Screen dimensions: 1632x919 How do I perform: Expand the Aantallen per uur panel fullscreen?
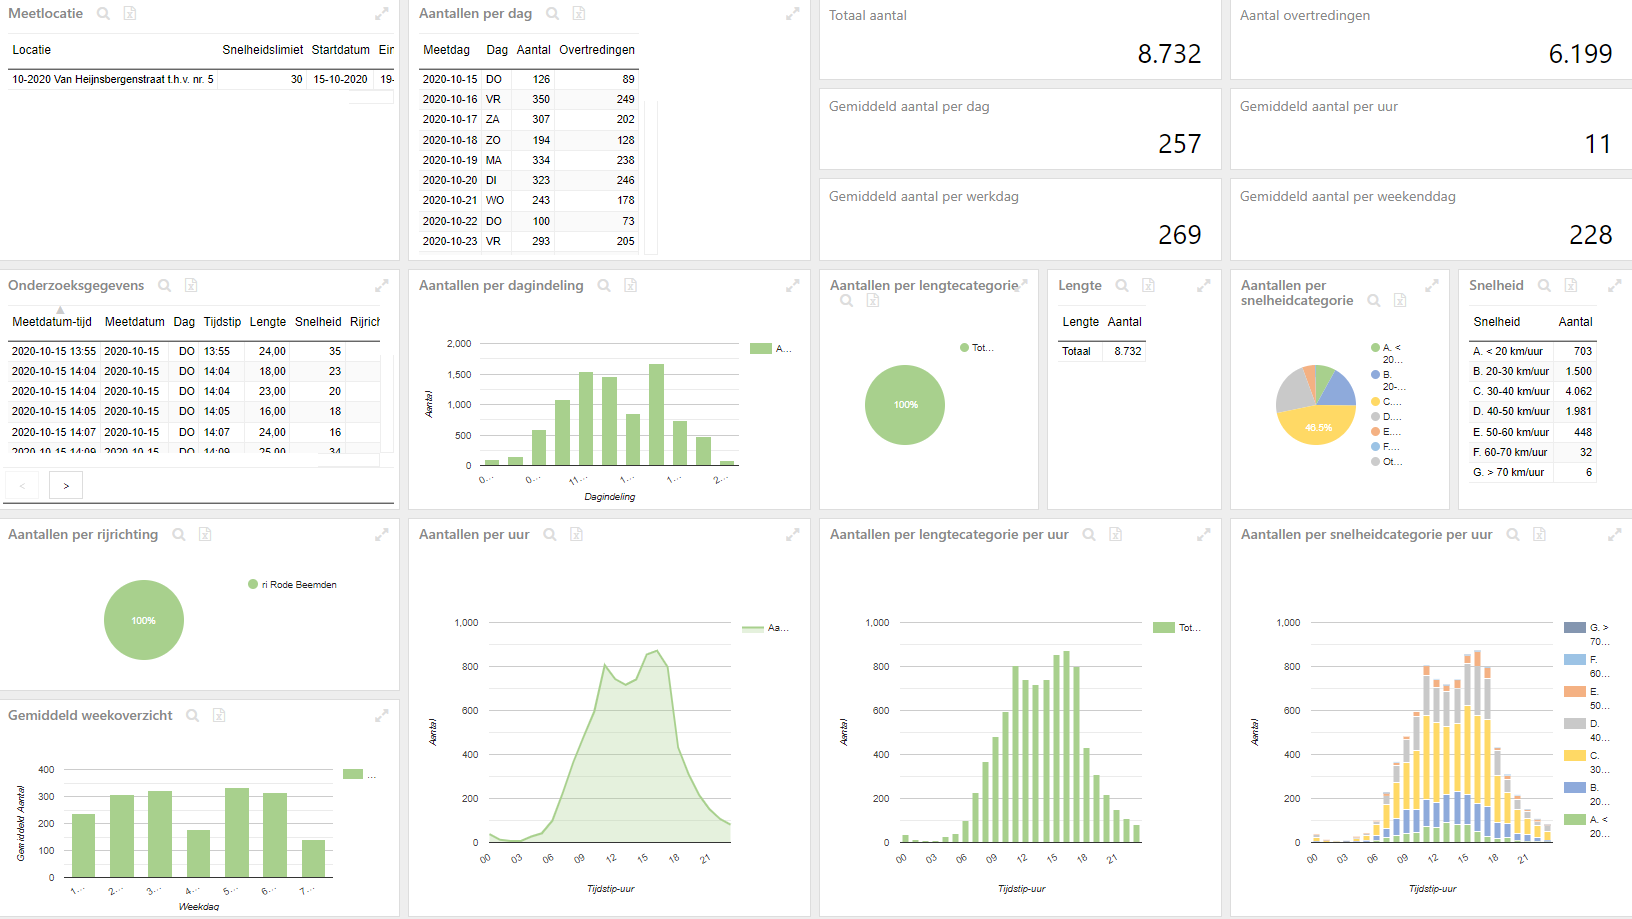tap(792, 535)
